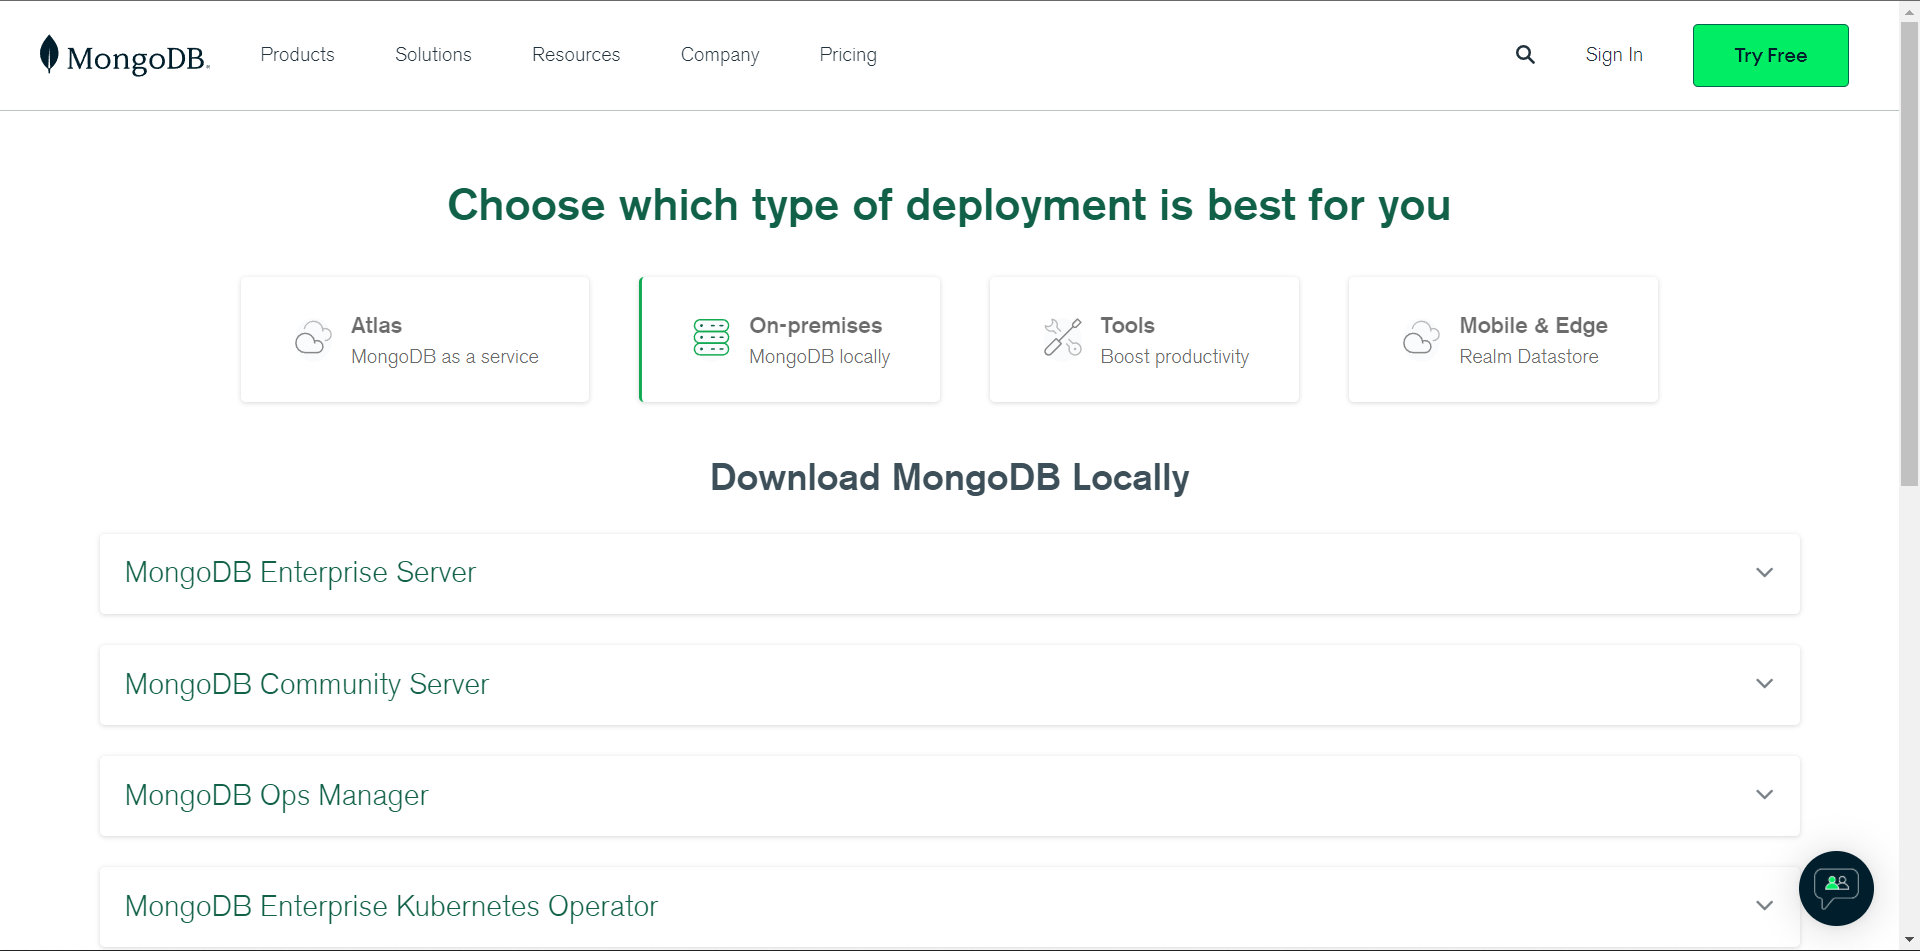The width and height of the screenshot is (1920, 951).
Task: Click the On-premises database stack icon
Action: click(711, 338)
